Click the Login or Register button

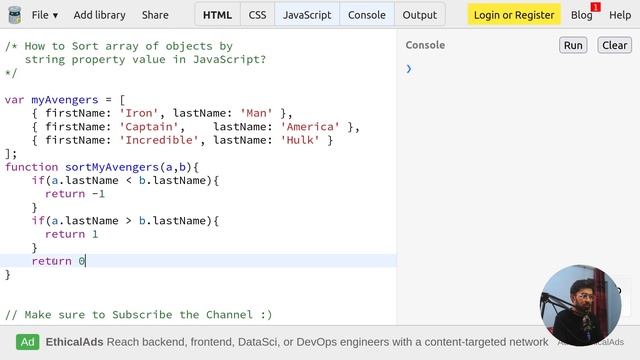pyautogui.click(x=514, y=15)
